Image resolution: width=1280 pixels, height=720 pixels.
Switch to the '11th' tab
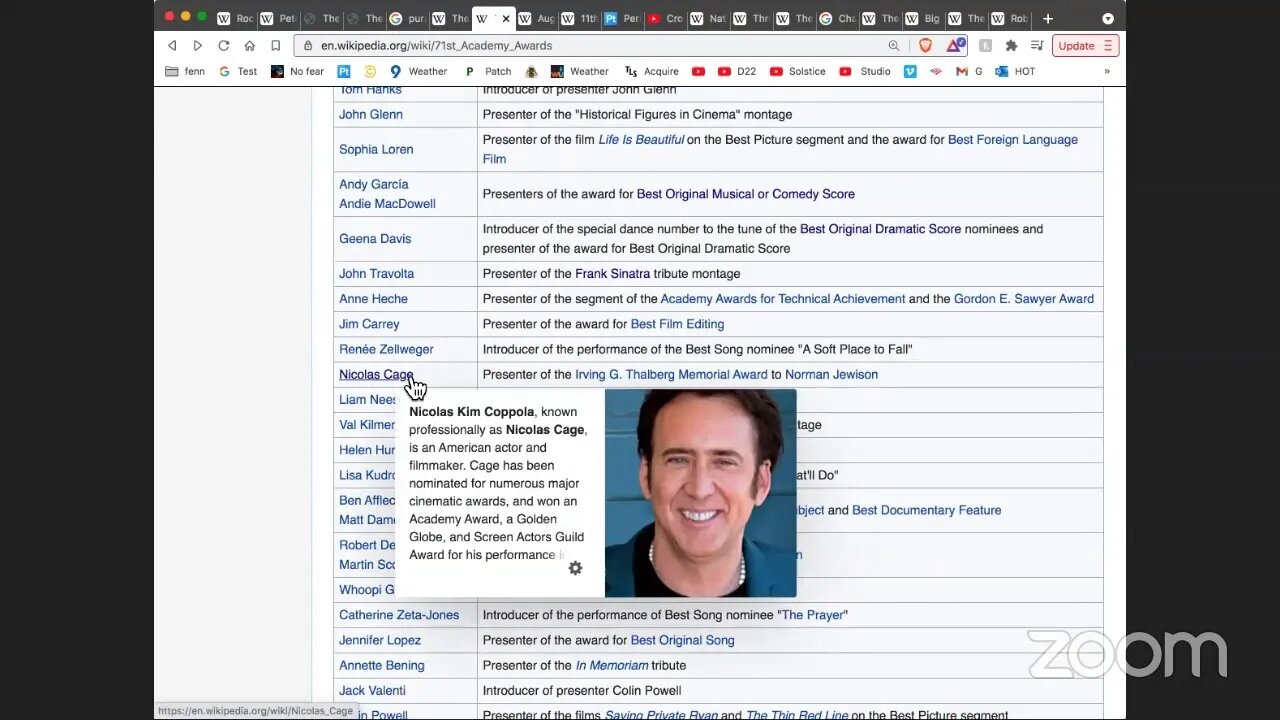tap(579, 18)
